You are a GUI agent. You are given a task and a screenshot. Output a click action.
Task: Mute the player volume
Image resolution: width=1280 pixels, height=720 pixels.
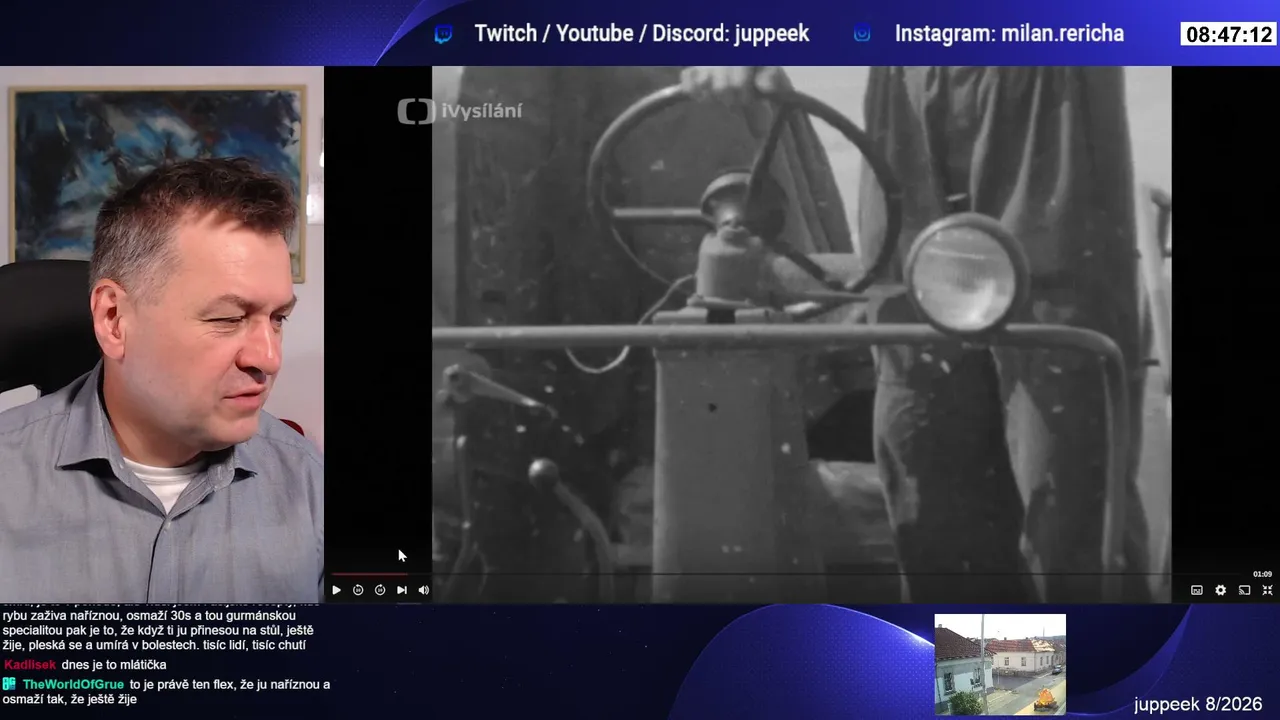tap(424, 590)
